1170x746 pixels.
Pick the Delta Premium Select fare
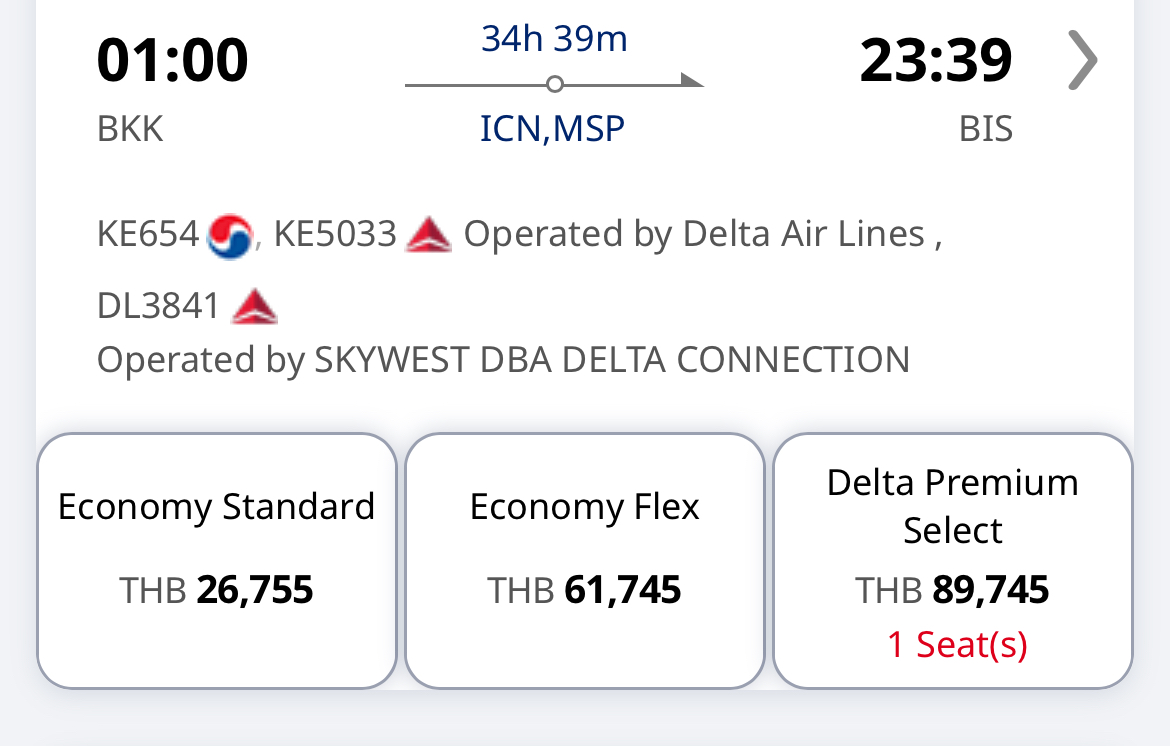coord(953,561)
